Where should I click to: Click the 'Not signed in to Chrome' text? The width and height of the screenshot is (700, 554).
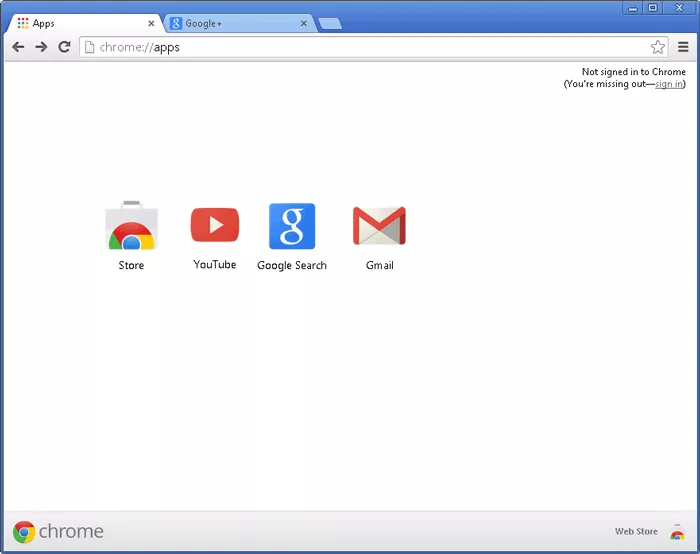[x=633, y=72]
